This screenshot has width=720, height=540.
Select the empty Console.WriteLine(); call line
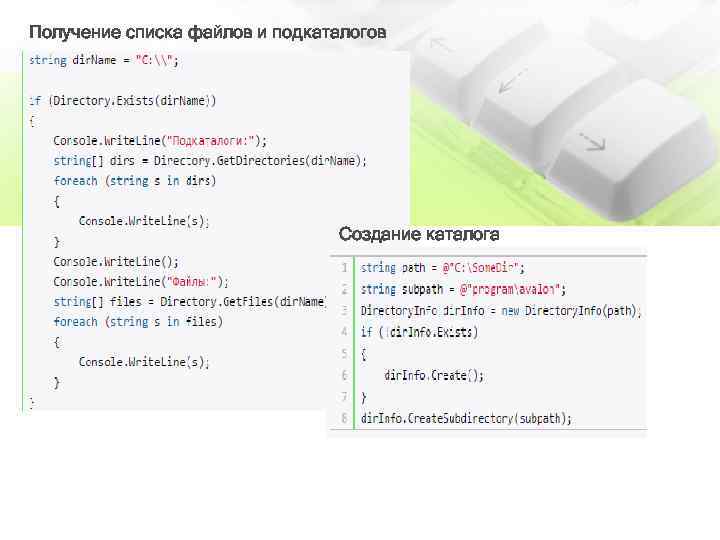(x=116, y=262)
